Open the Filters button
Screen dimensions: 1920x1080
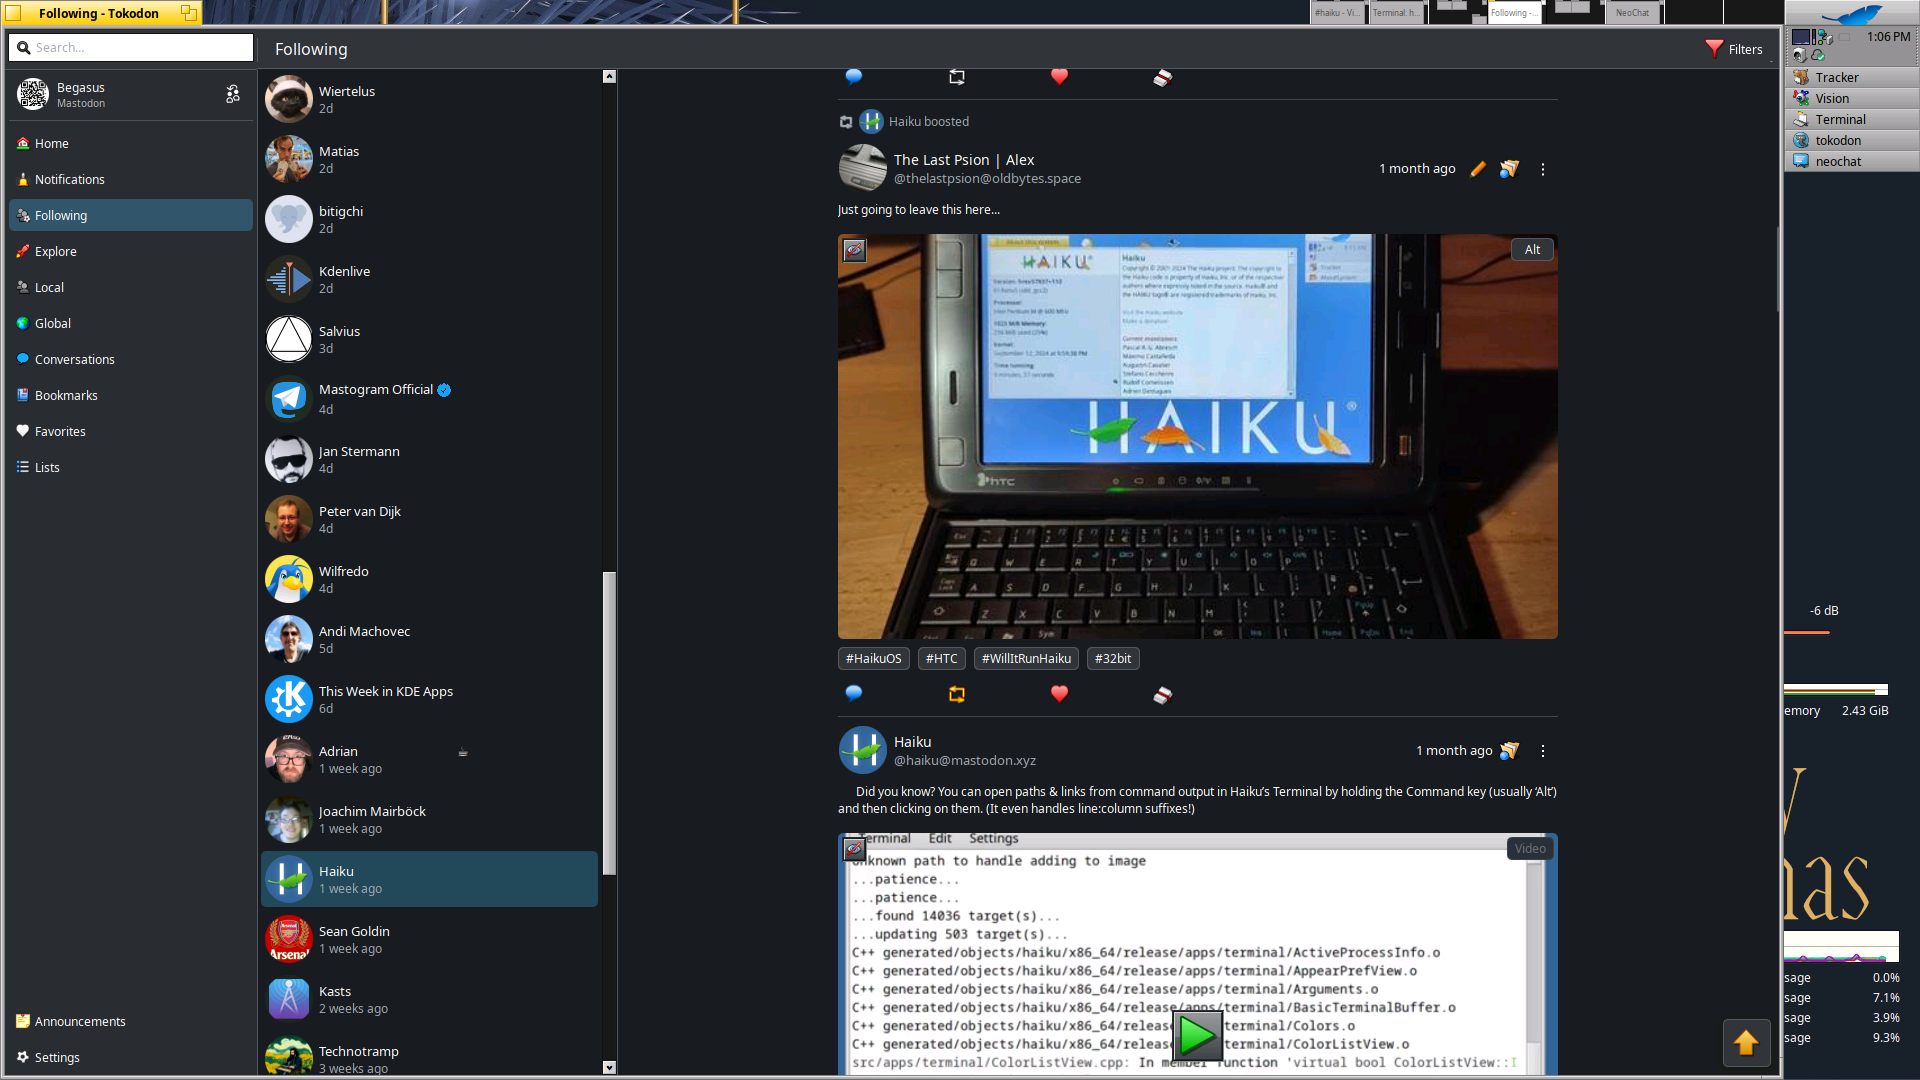pyautogui.click(x=1735, y=49)
